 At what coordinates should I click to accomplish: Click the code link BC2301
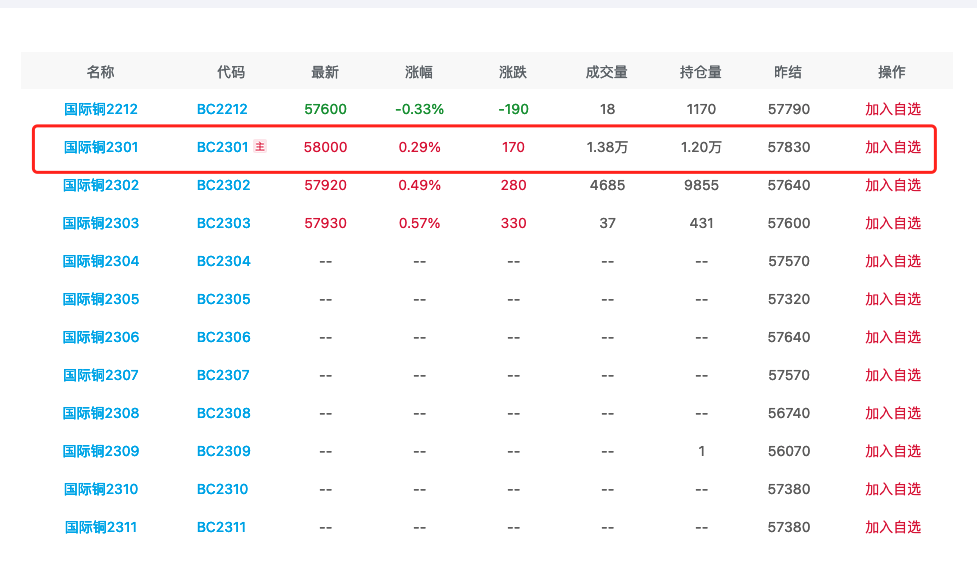222,147
